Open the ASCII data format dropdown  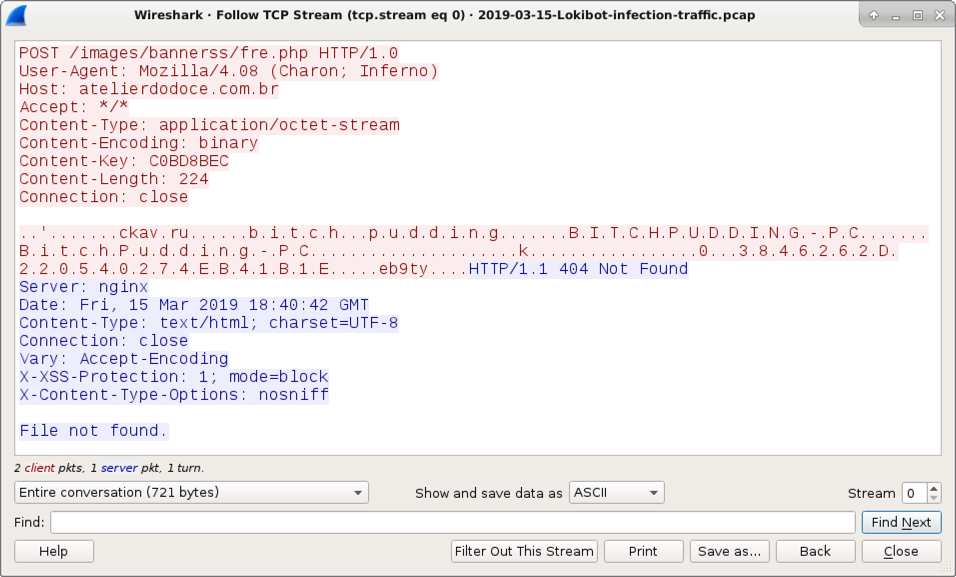tap(616, 492)
